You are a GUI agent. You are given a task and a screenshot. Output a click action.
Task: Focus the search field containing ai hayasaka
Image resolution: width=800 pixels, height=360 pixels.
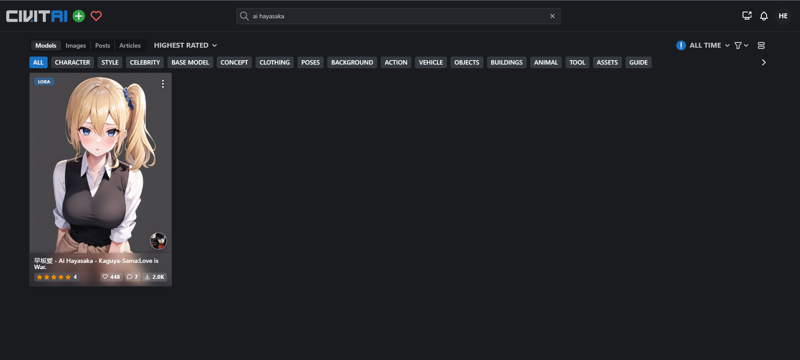tap(398, 16)
